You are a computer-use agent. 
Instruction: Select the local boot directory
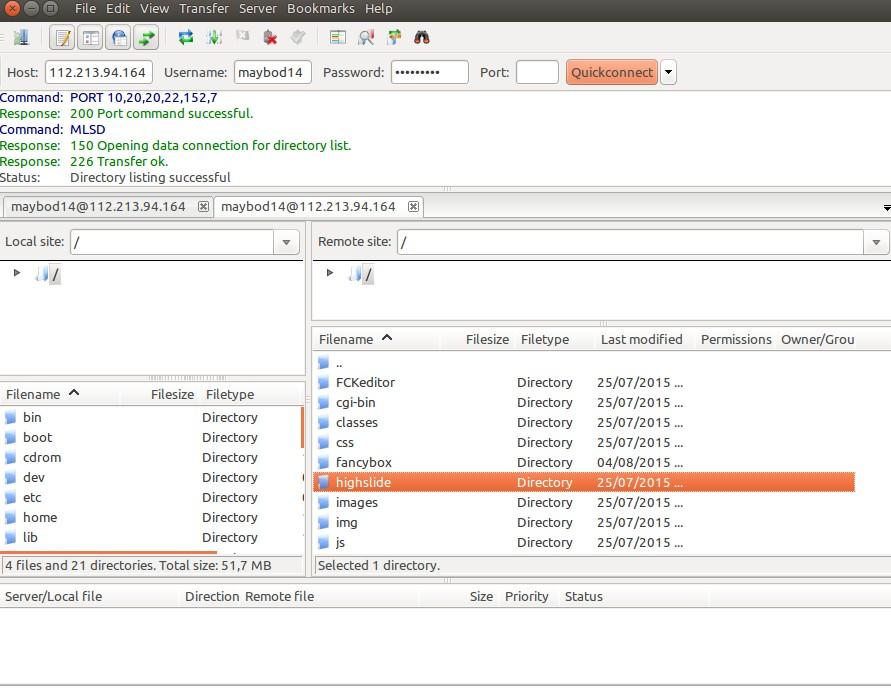tap(151, 437)
